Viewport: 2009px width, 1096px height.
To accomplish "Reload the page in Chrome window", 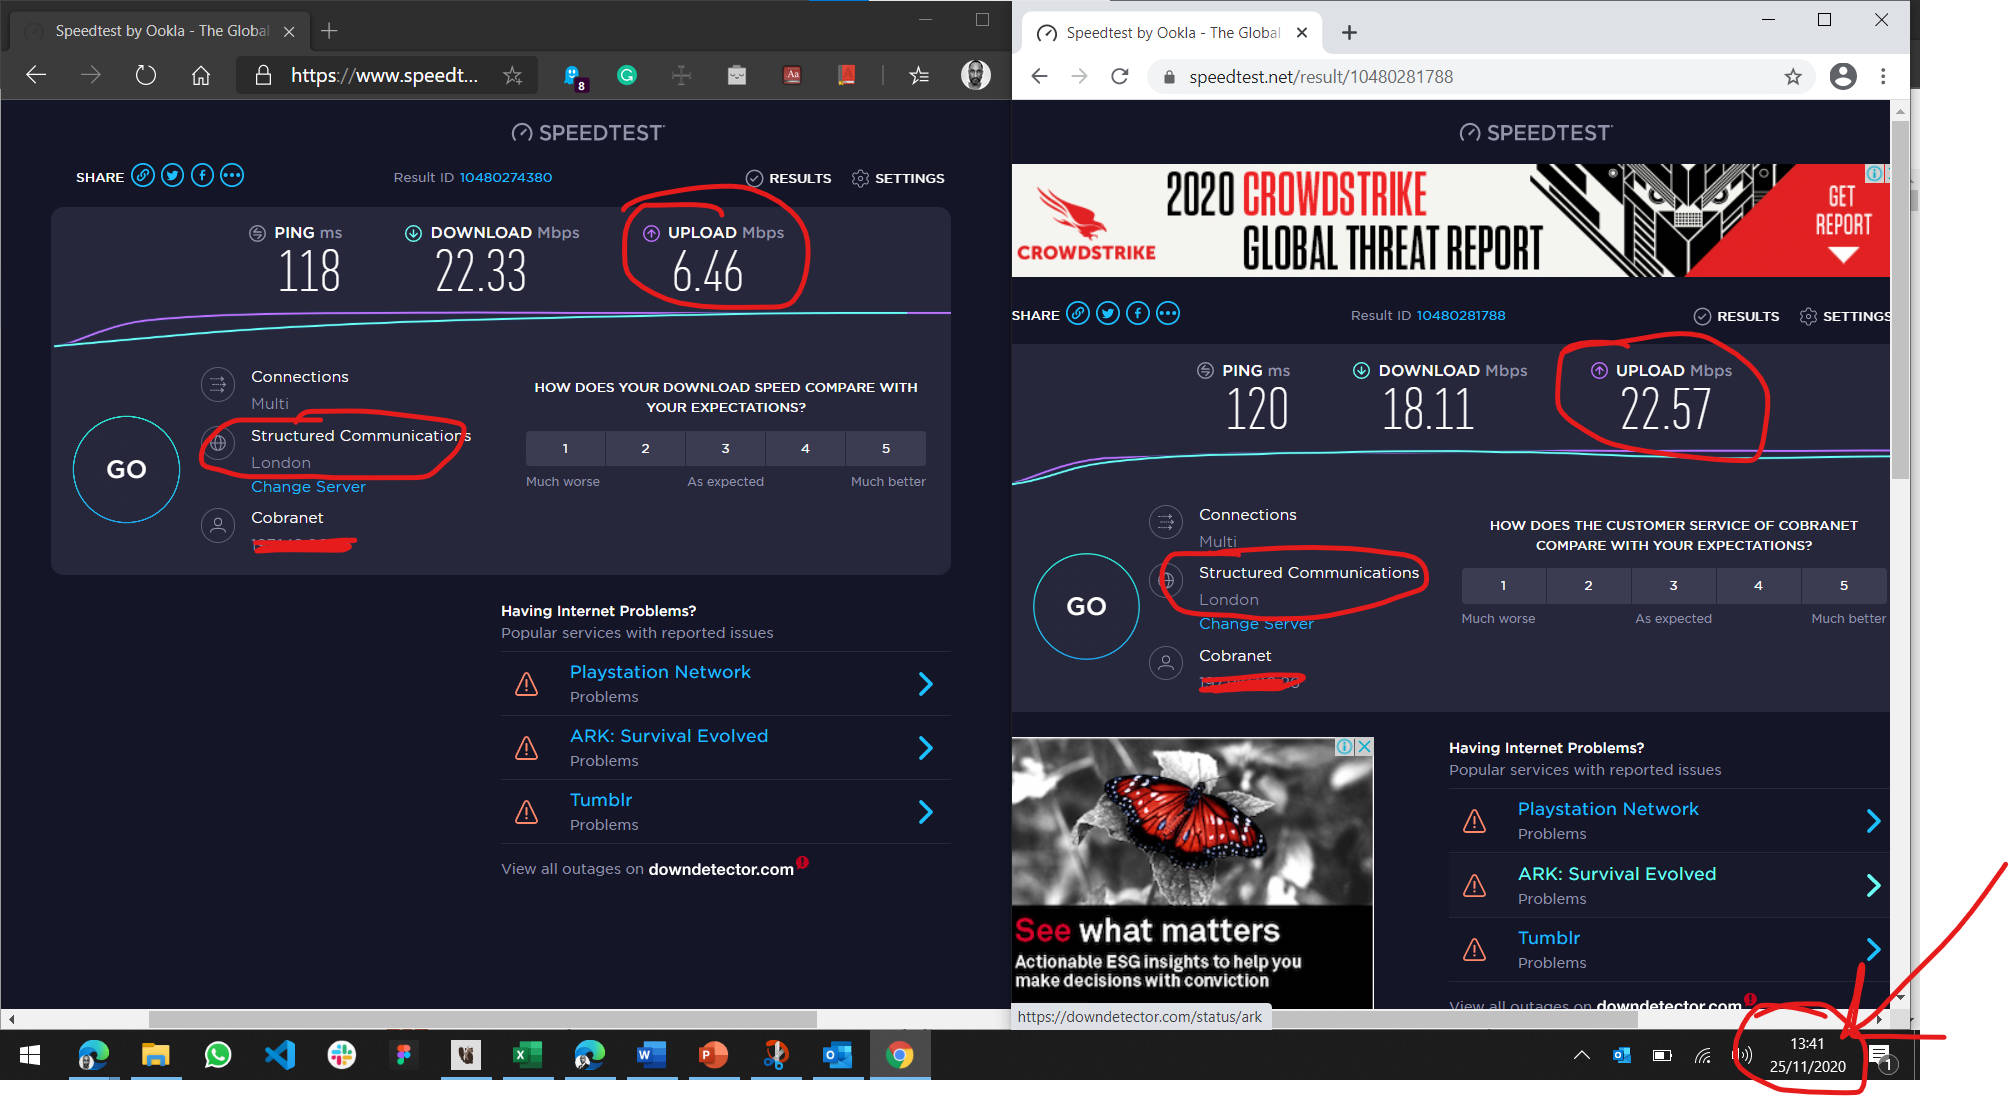I will [x=1120, y=77].
